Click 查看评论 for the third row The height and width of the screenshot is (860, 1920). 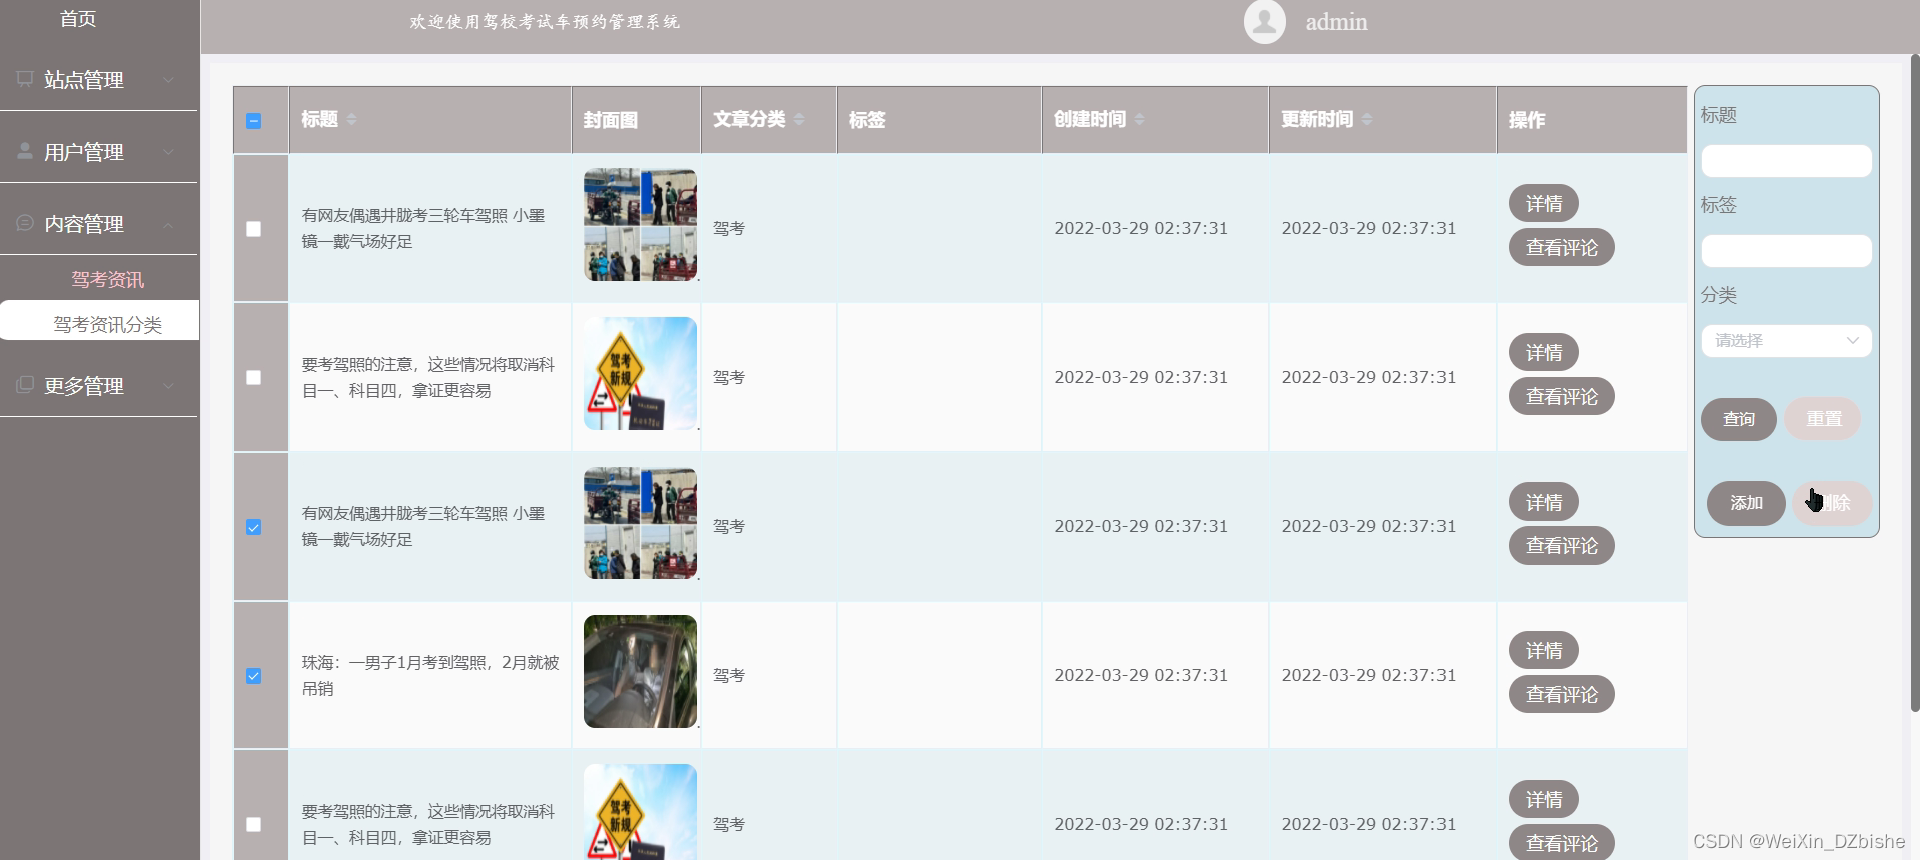[x=1561, y=546]
